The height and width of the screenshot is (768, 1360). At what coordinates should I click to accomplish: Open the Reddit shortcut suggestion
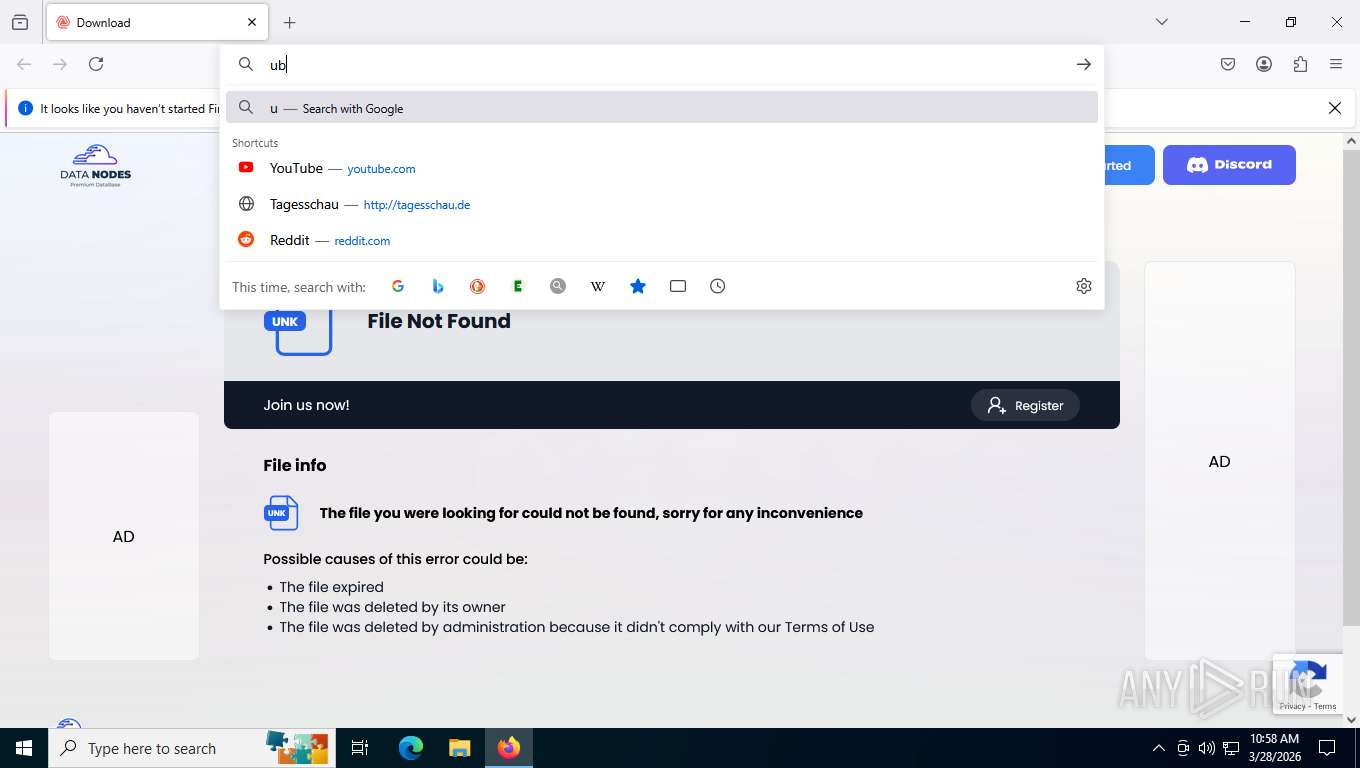click(662, 240)
